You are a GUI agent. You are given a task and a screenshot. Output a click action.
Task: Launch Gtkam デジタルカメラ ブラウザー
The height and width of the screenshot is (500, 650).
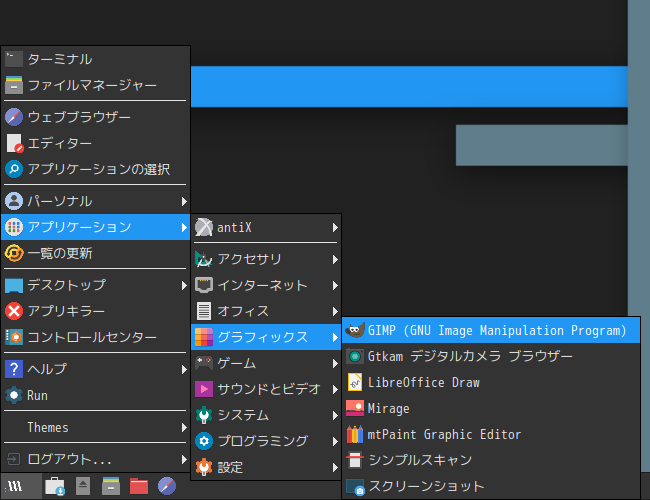coord(491,357)
